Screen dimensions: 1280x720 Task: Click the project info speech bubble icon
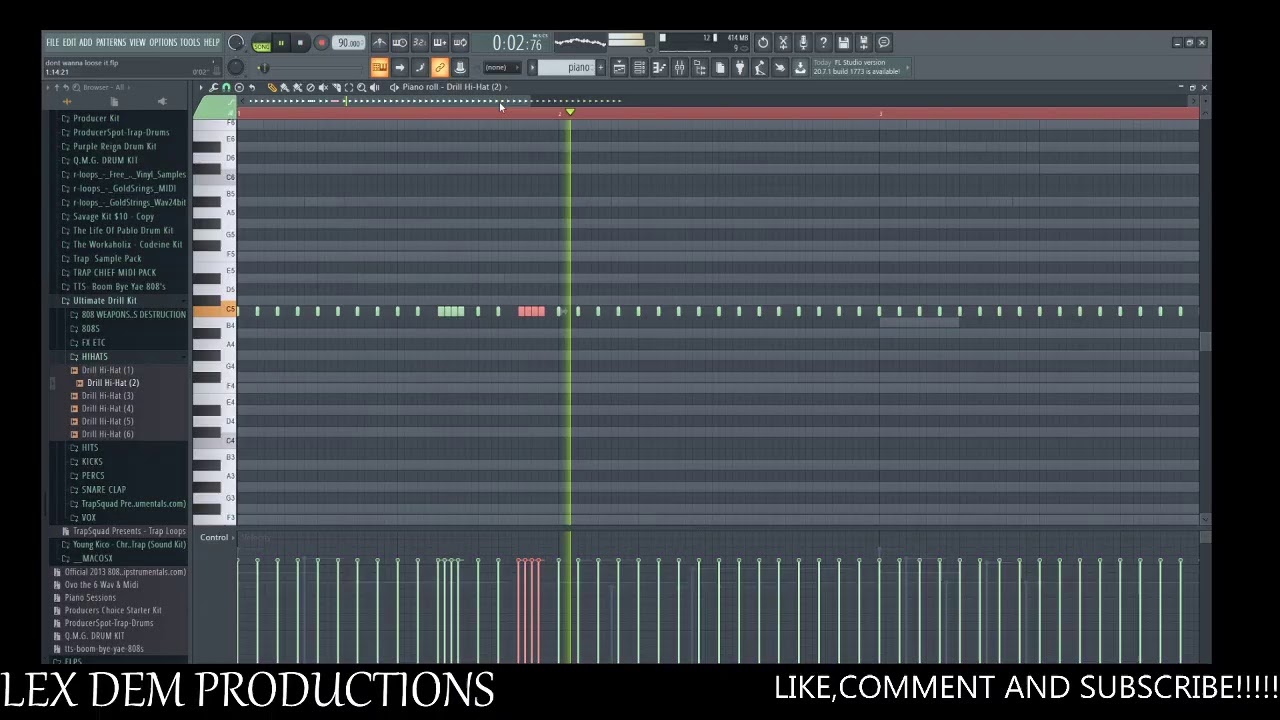884,42
